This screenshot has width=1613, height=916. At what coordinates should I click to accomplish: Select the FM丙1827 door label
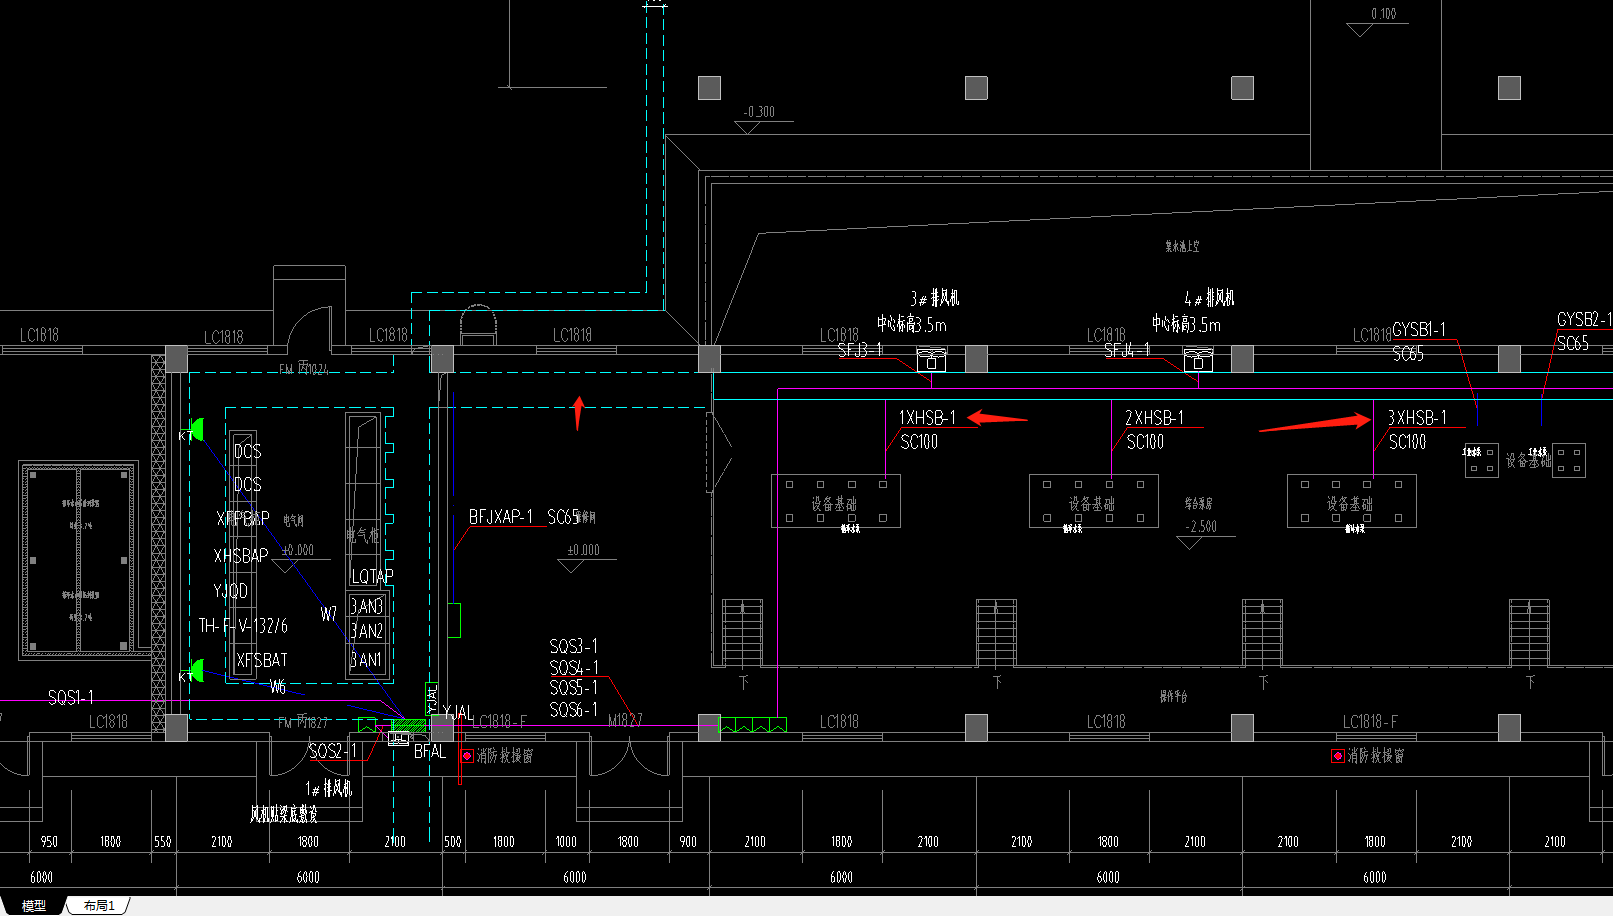tap(303, 722)
